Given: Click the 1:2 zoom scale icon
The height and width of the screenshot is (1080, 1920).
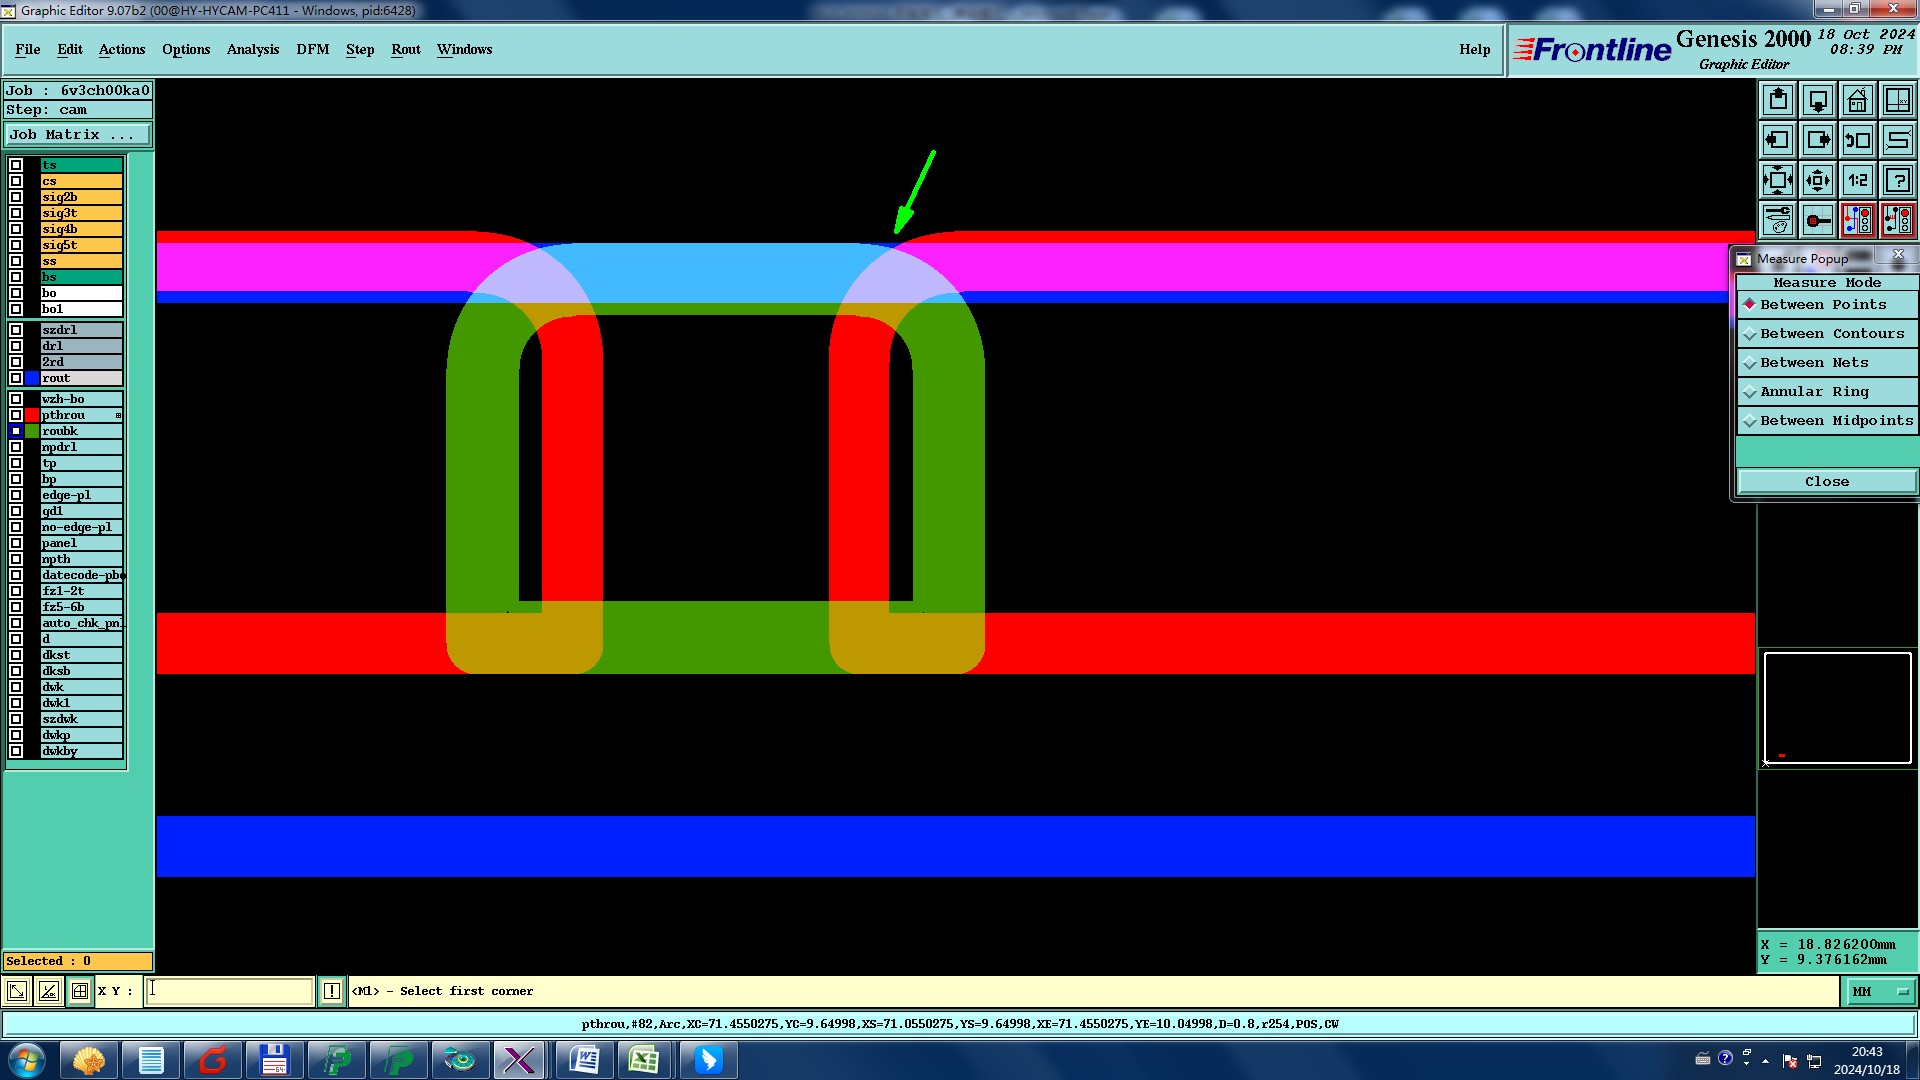Looking at the screenshot, I should pos(1857,180).
